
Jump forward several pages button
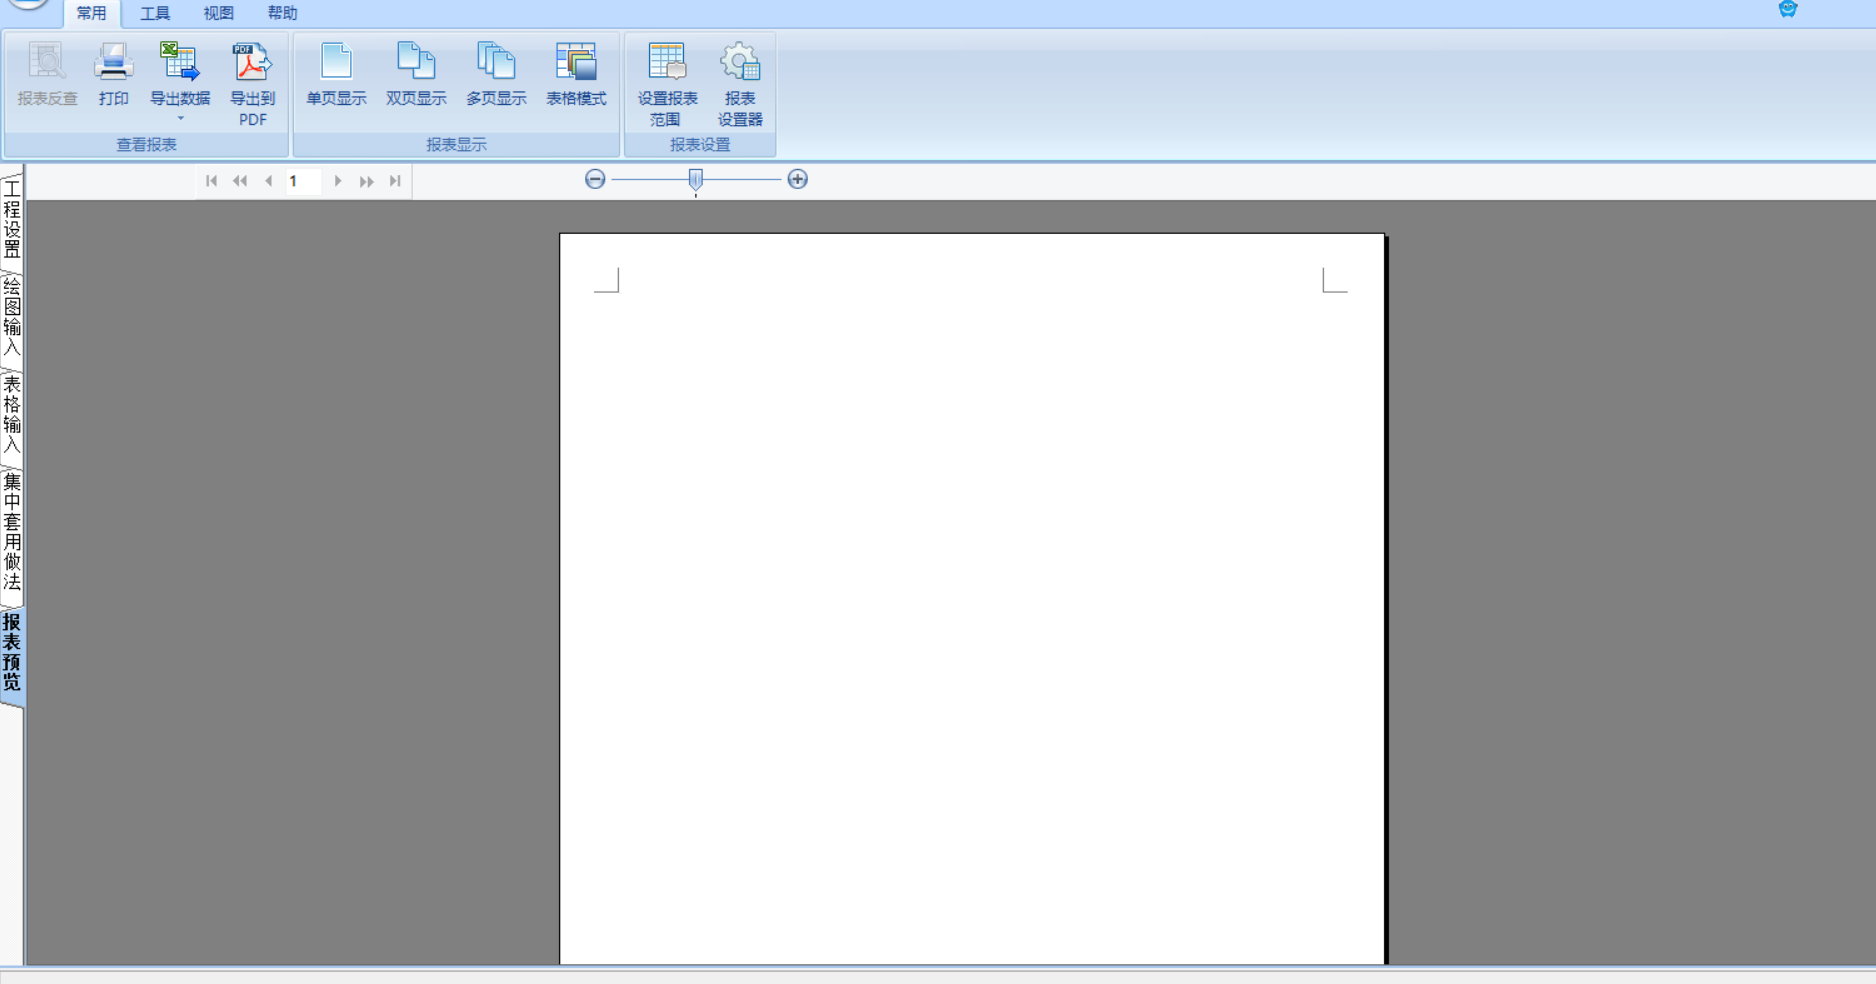[367, 181]
